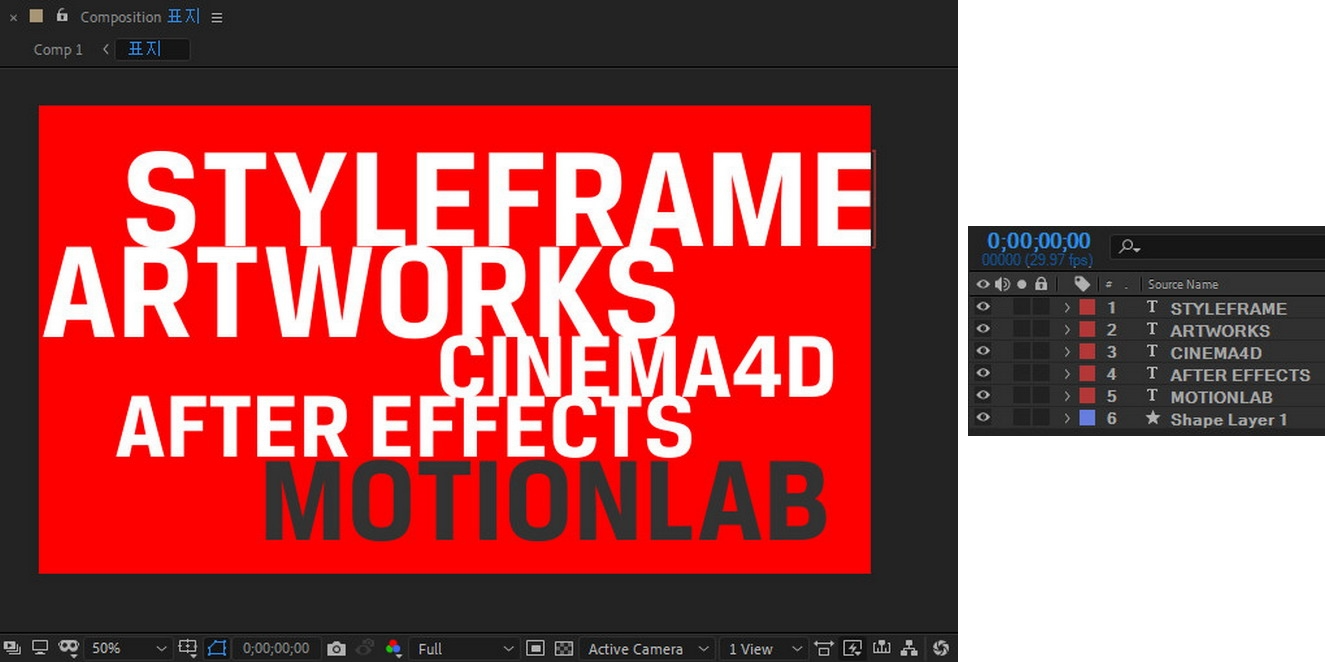The height and width of the screenshot is (662, 1325).
Task: Click the Always Preview This View icon
Action: (12, 648)
